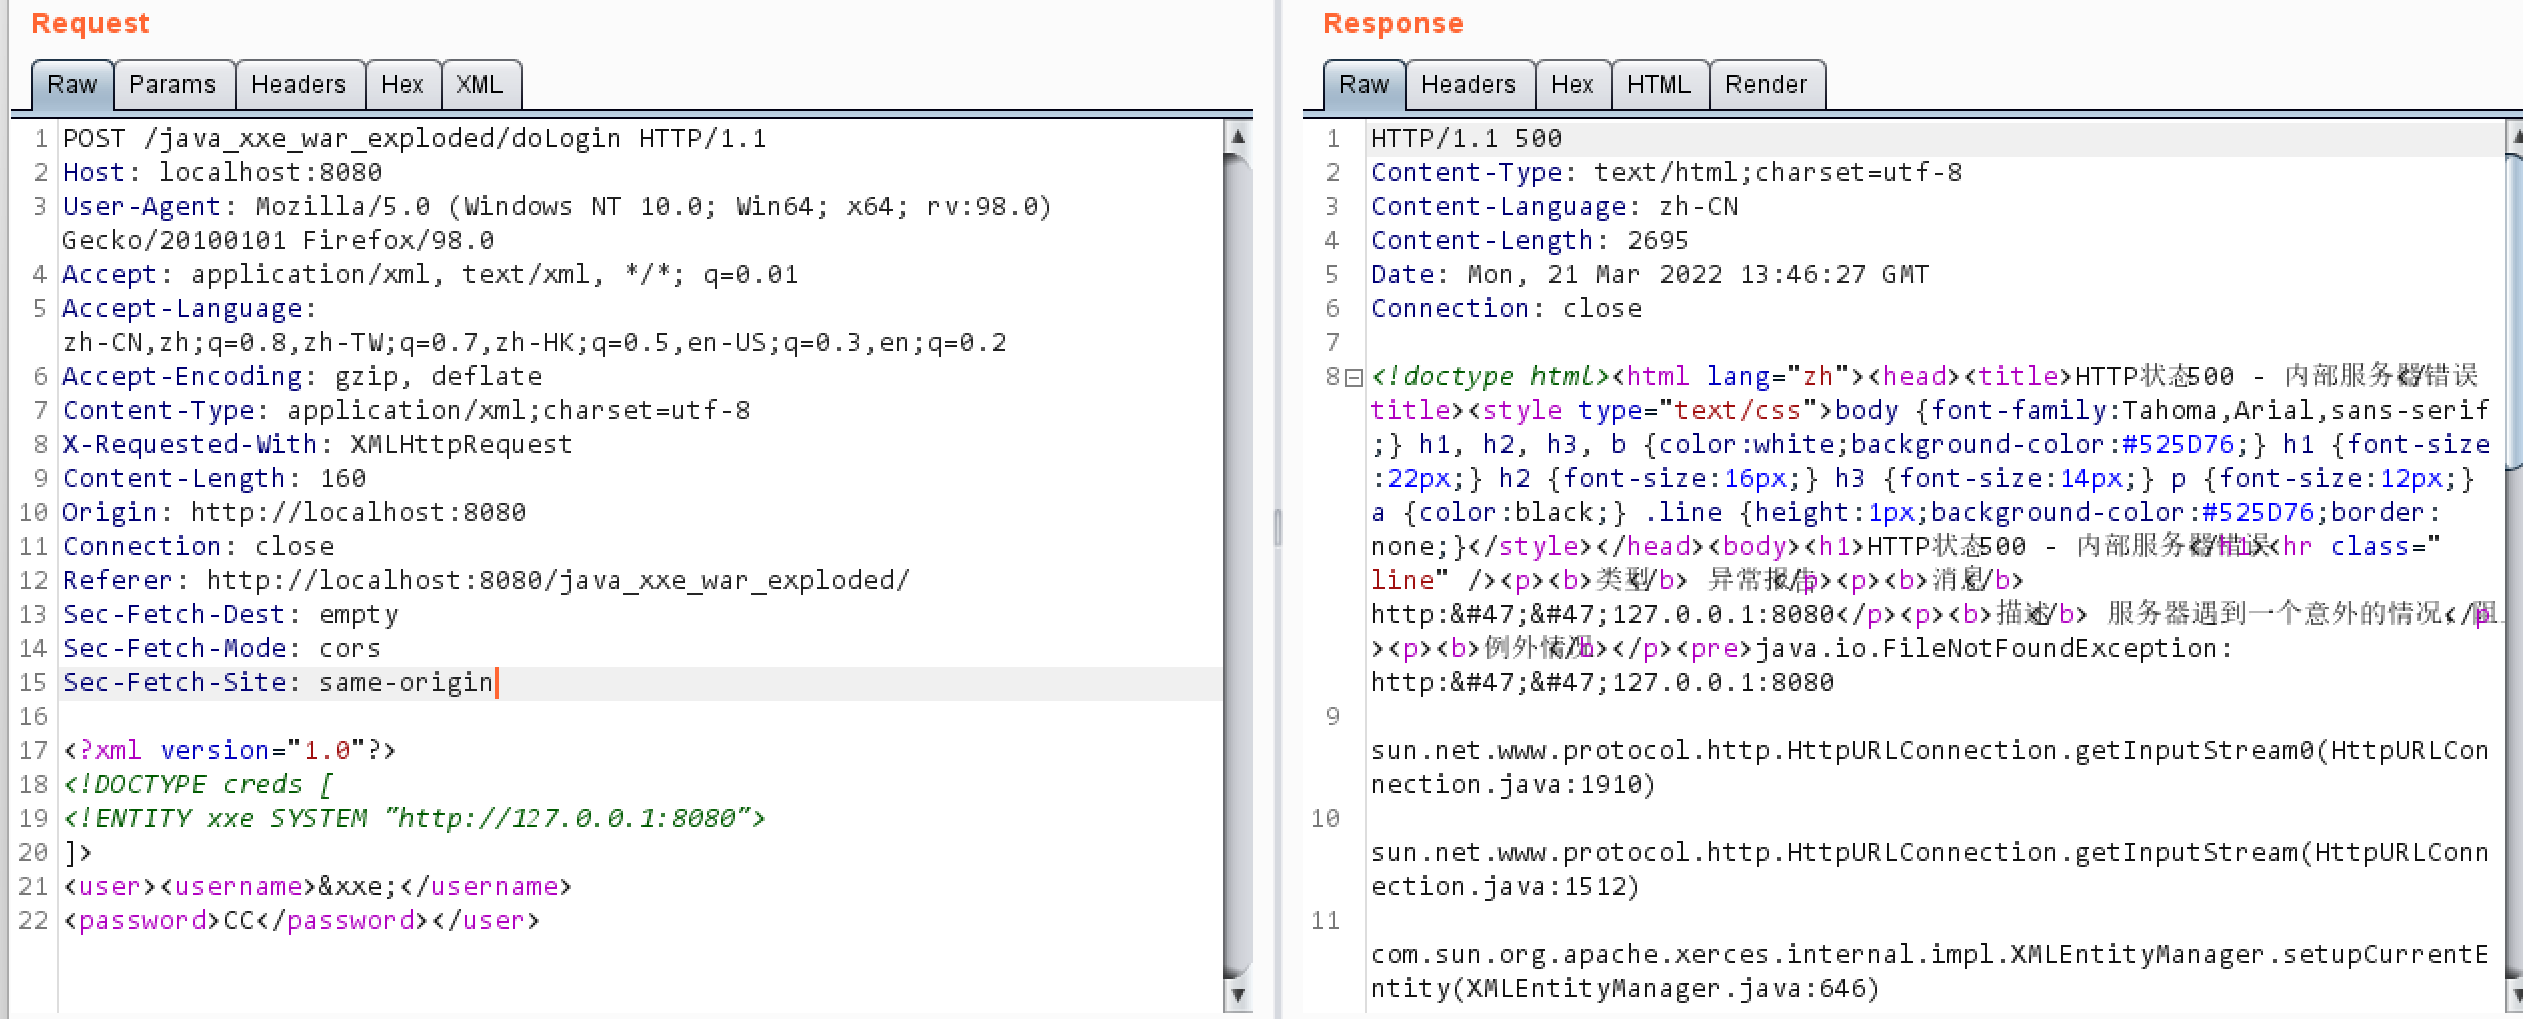Click the POST /java_xxe_war_exploded/doLogin request line

414,138
